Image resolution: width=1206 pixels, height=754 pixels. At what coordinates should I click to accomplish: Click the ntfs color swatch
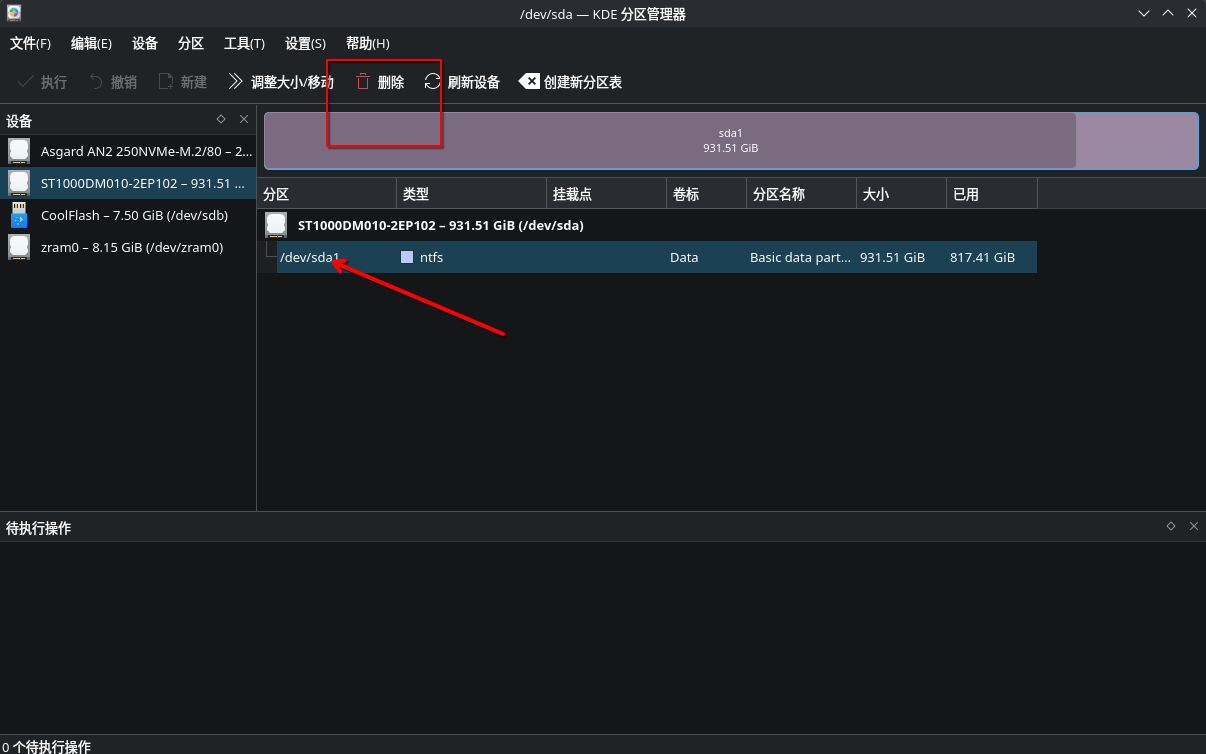coord(407,257)
